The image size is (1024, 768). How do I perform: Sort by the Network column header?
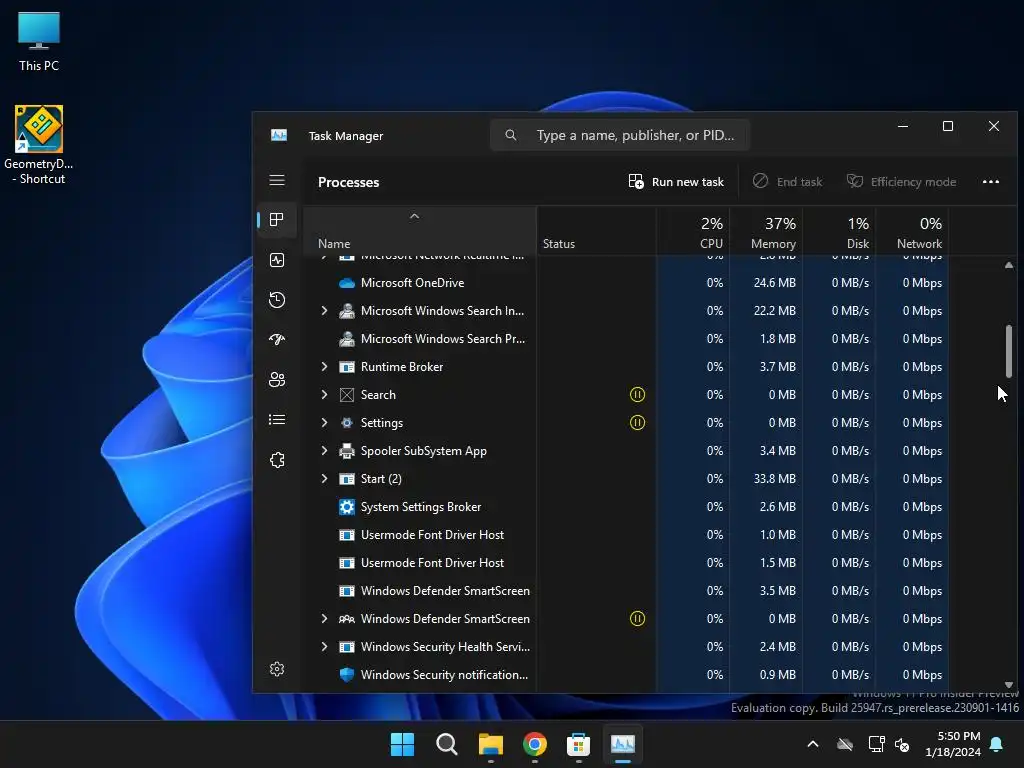912,231
